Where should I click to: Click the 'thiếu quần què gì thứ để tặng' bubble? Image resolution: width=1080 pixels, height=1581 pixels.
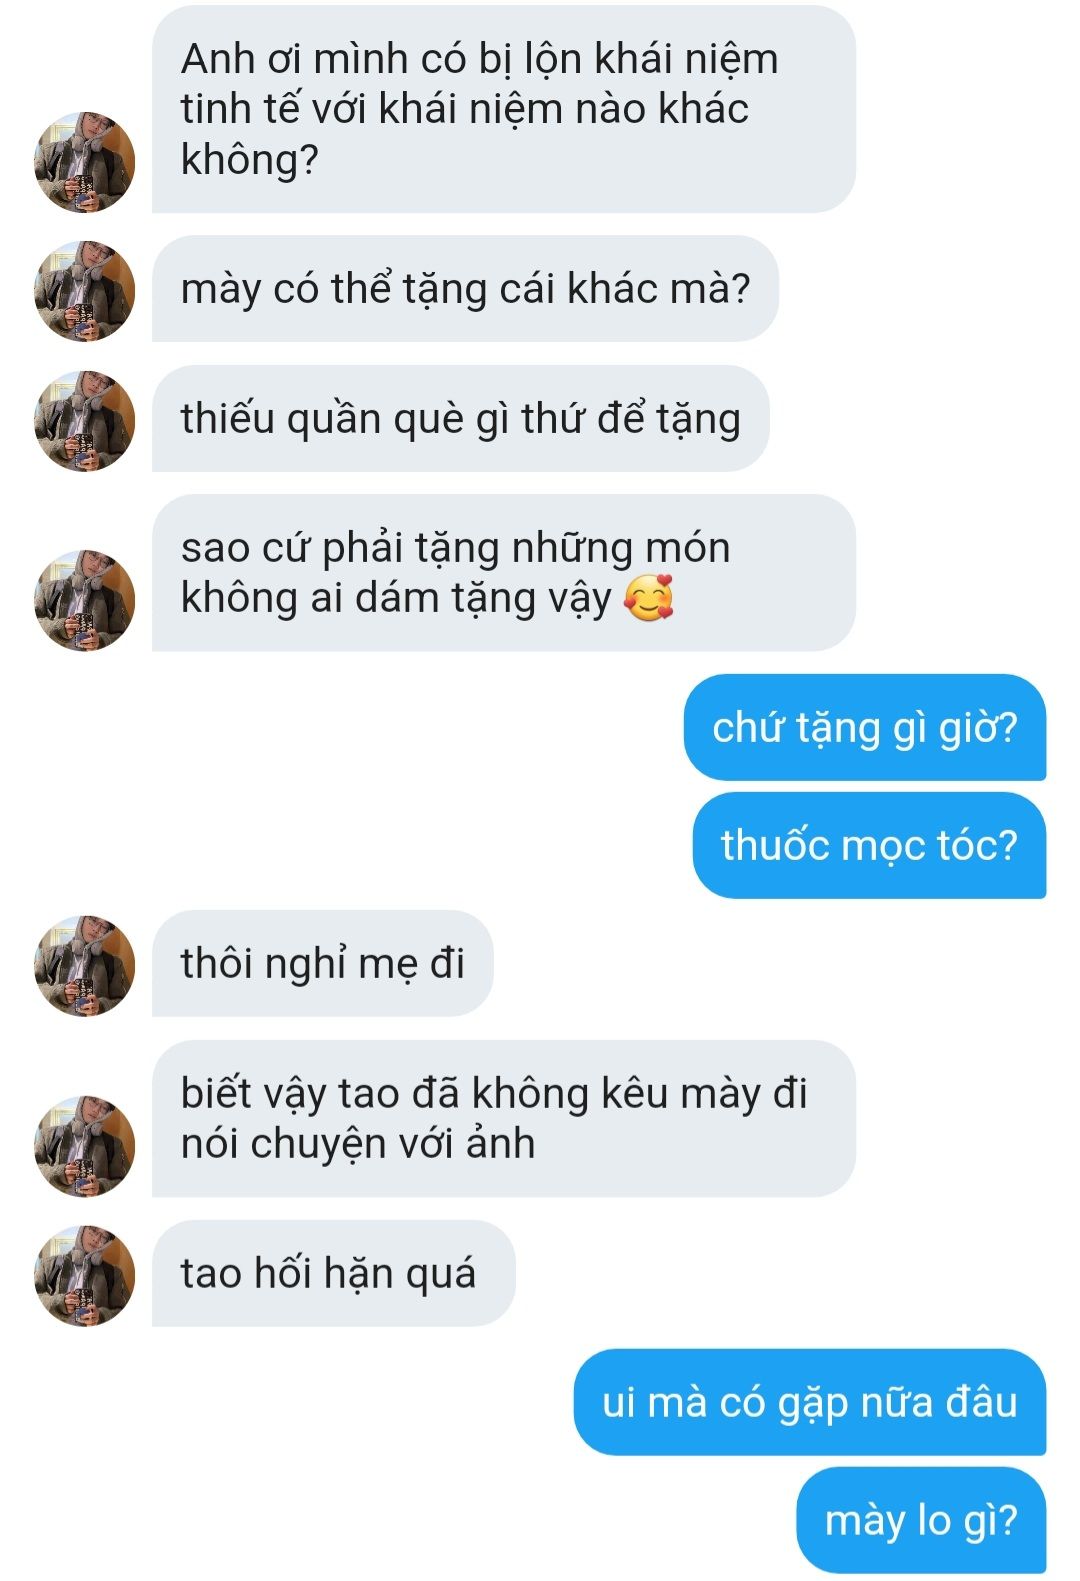pyautogui.click(x=460, y=418)
